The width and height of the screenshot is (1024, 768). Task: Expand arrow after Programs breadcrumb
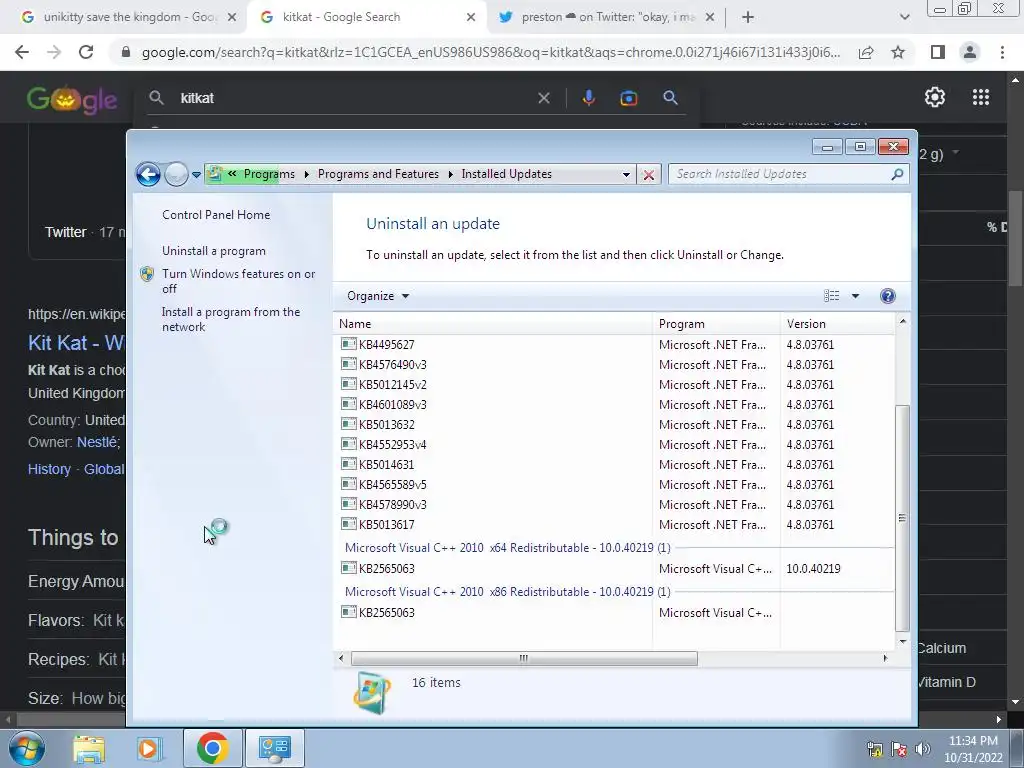click(x=306, y=174)
